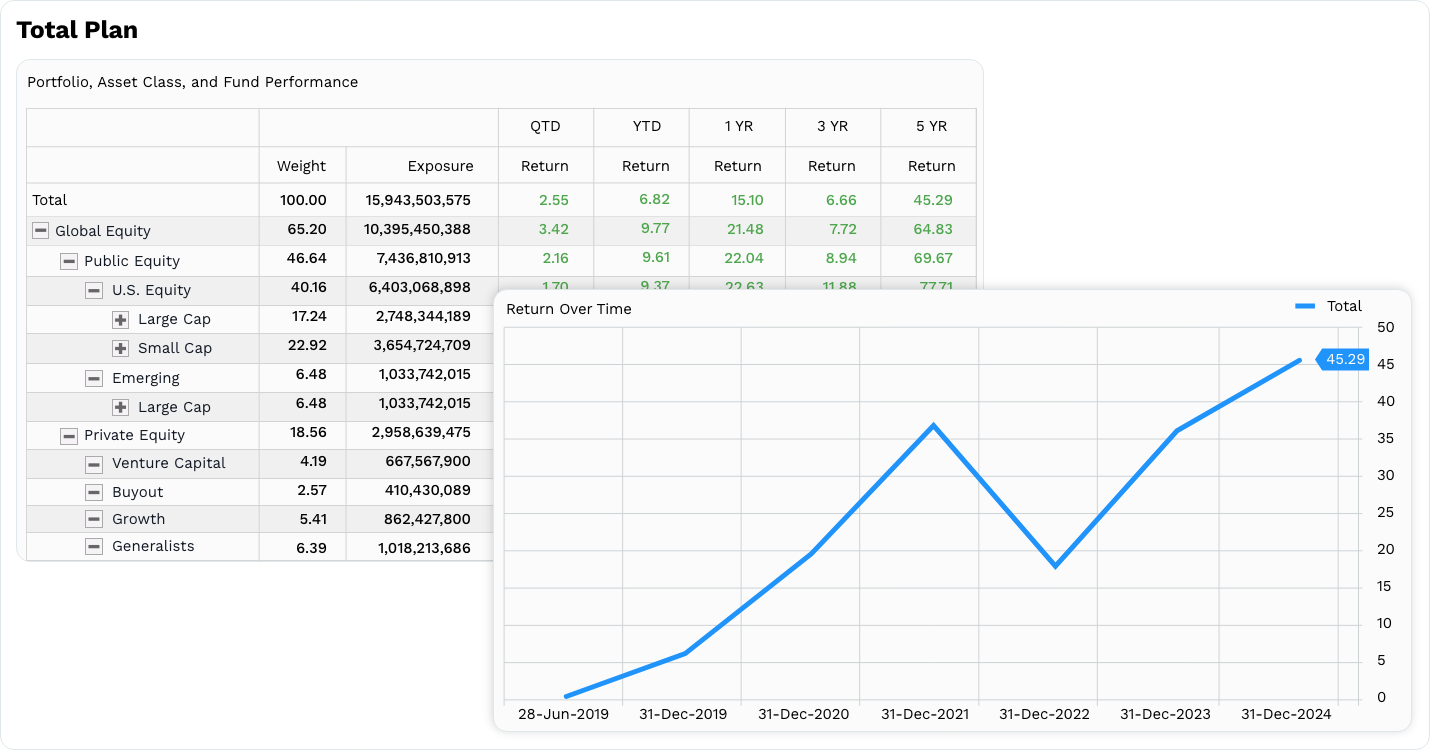The width and height of the screenshot is (1430, 750).
Task: Select the 31-Dec-2021 axis label
Action: click(x=923, y=714)
